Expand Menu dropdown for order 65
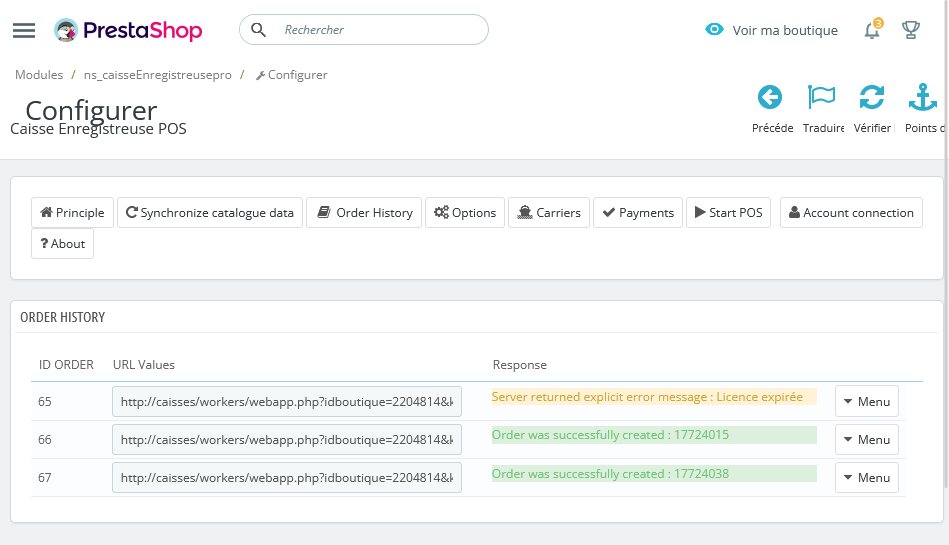Viewport: 949px width, 545px height. pyautogui.click(x=866, y=402)
